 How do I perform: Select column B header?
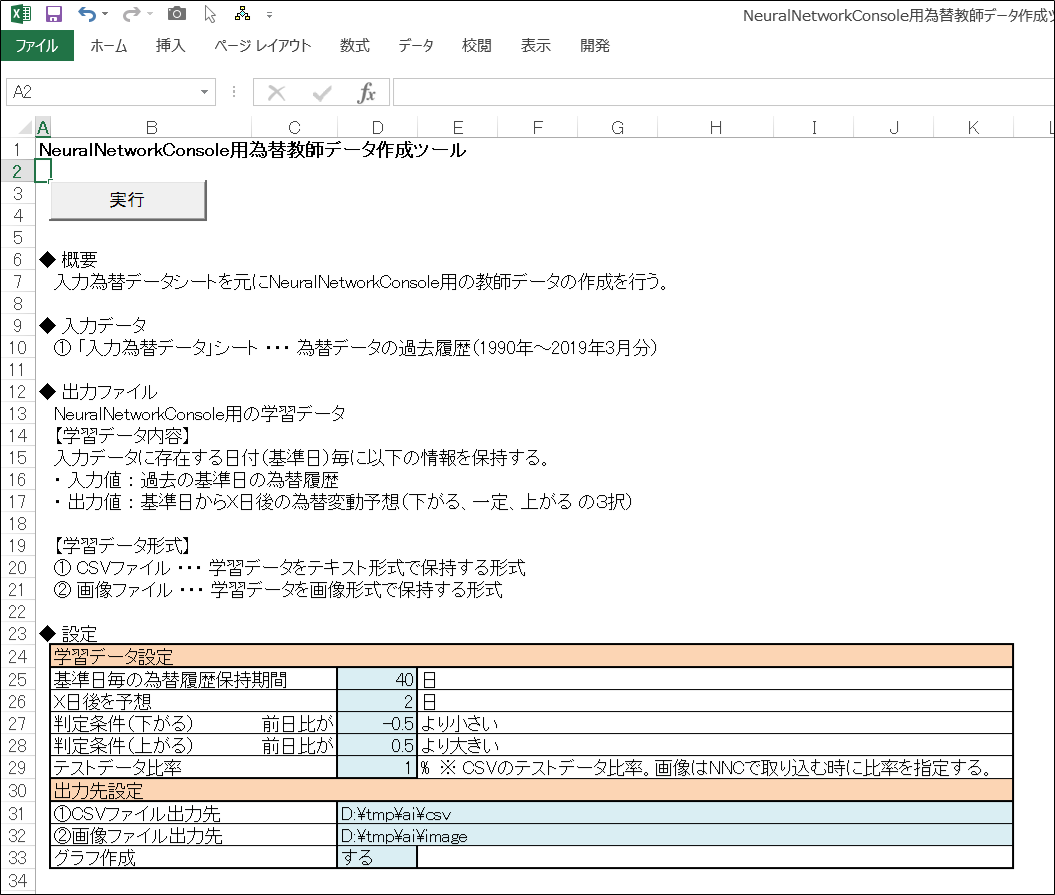click(151, 127)
